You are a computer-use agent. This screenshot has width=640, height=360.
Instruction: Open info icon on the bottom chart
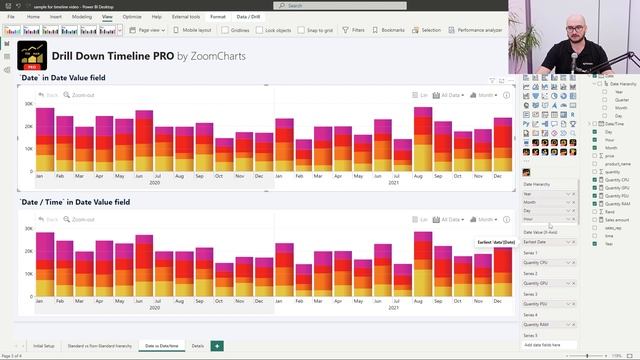click(x=507, y=220)
